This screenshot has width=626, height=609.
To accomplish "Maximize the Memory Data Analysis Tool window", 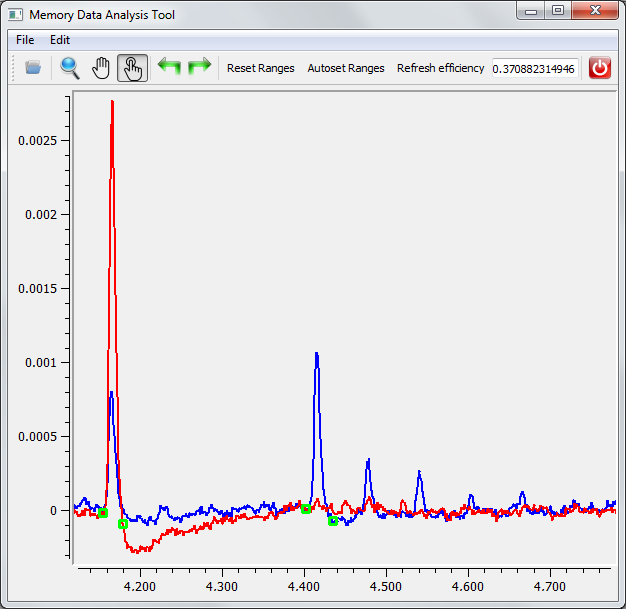I will [x=557, y=11].
